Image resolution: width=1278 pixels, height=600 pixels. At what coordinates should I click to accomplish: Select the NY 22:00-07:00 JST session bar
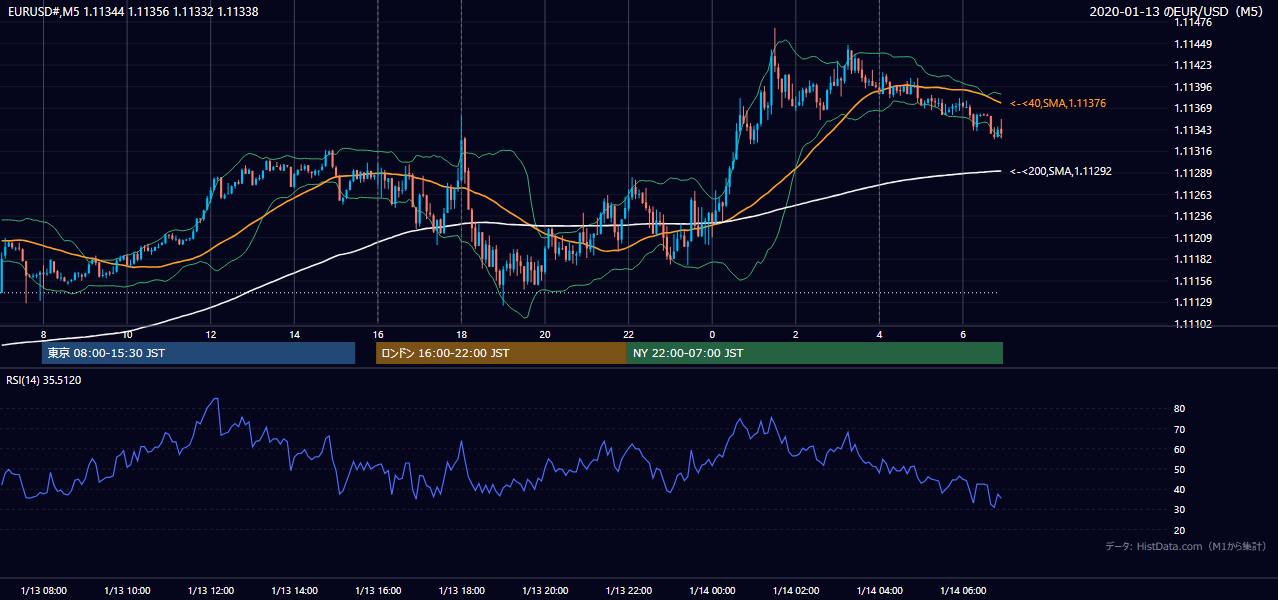pyautogui.click(x=815, y=353)
